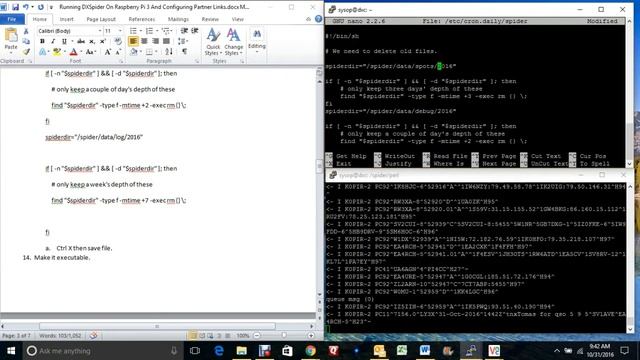This screenshot has width=640, height=360.
Task: Toggle Show/Hide paragraph marks icon
Action: (x=184, y=52)
